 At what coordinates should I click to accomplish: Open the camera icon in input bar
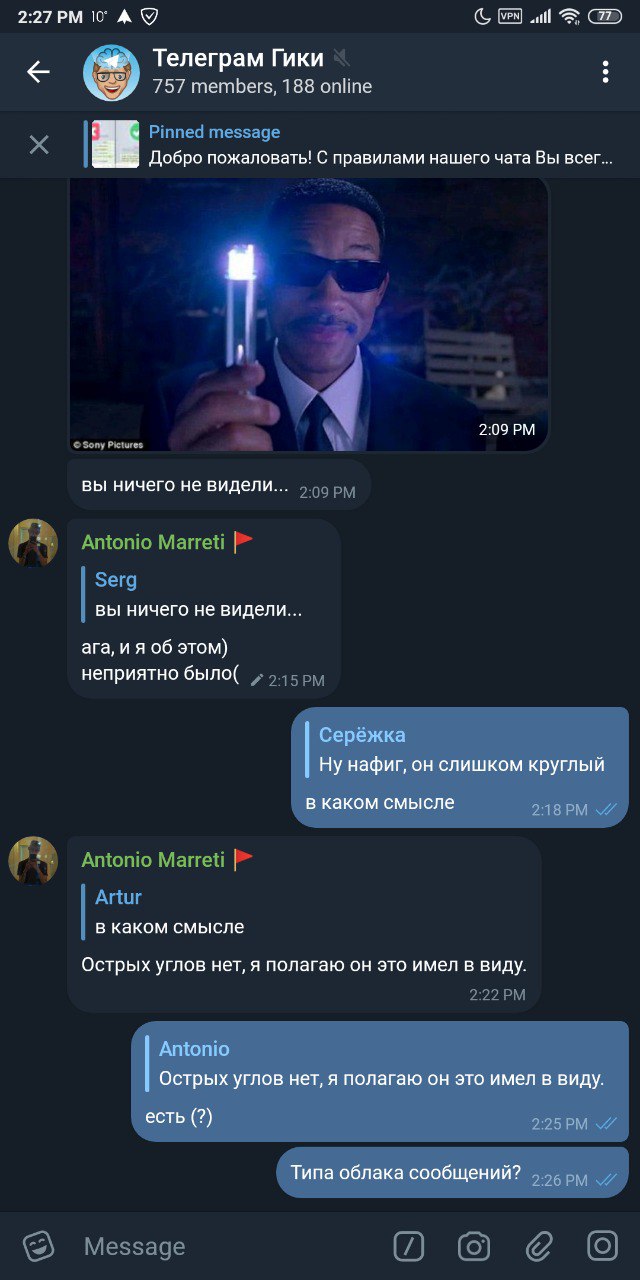[474, 1246]
